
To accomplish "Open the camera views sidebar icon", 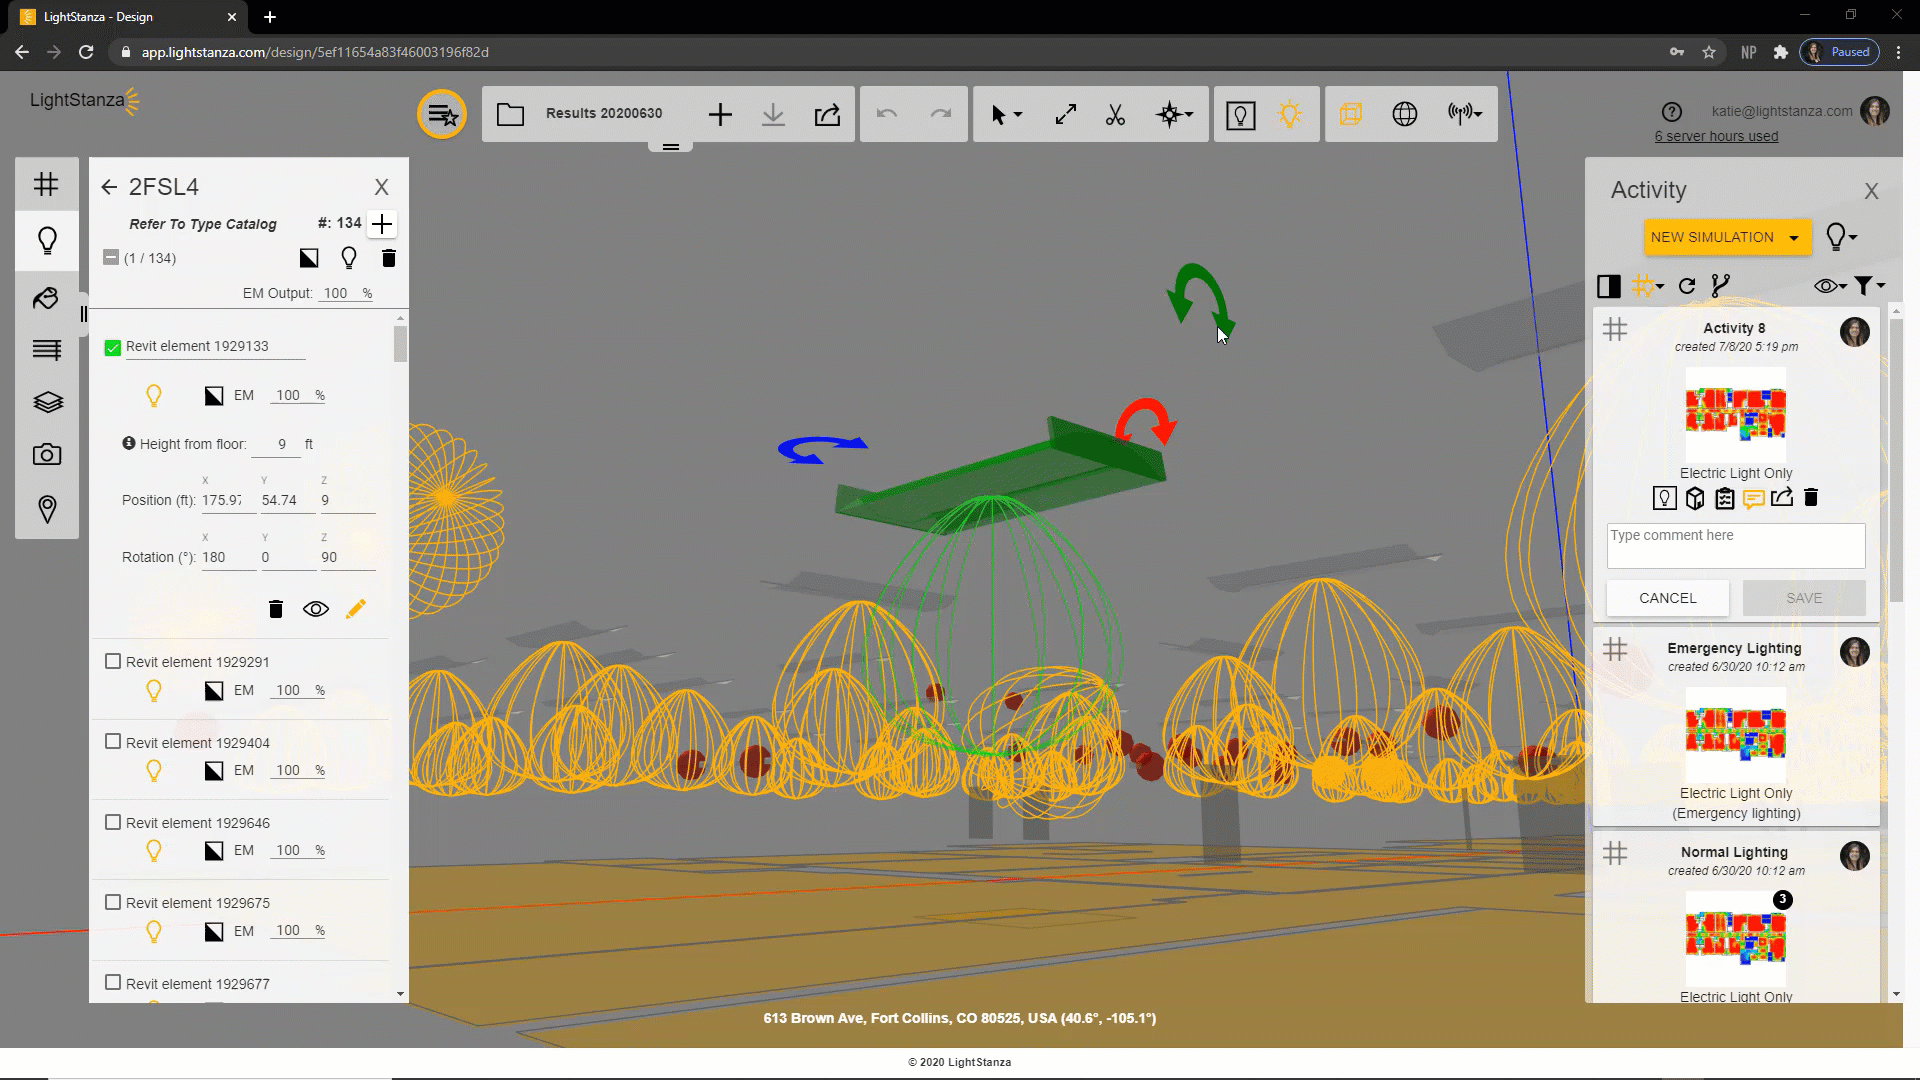I will click(47, 455).
